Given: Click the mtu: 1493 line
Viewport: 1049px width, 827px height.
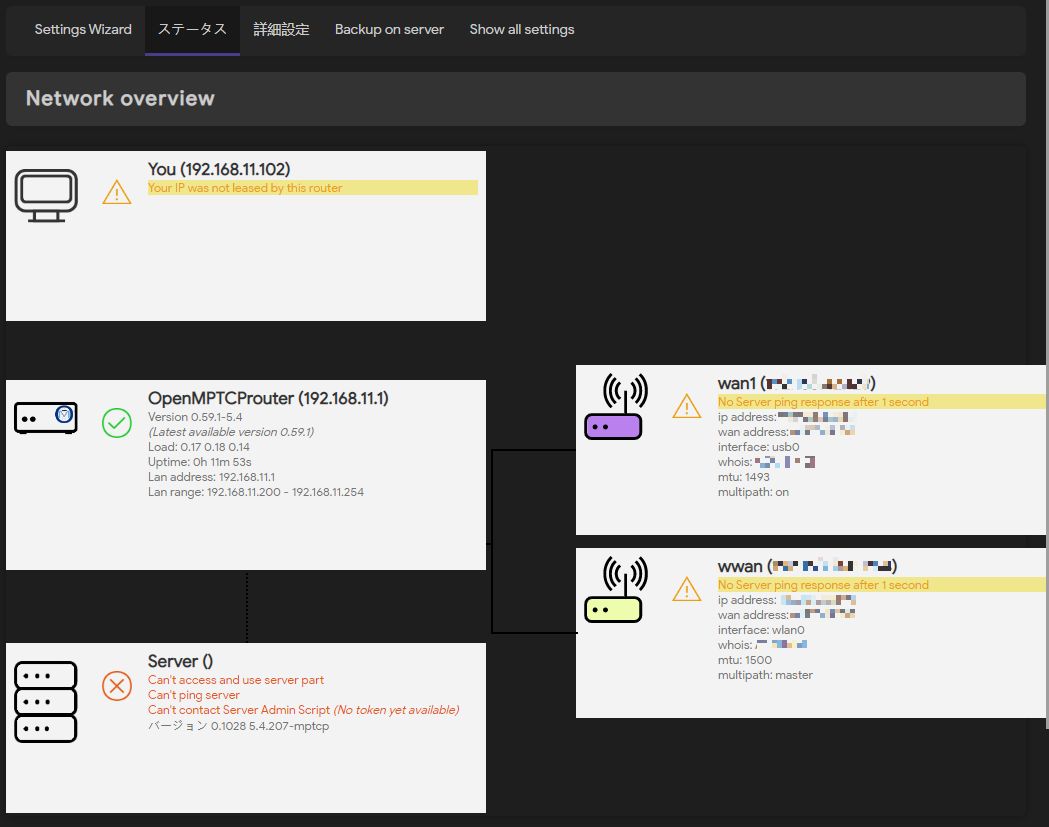Looking at the screenshot, I should [x=744, y=477].
